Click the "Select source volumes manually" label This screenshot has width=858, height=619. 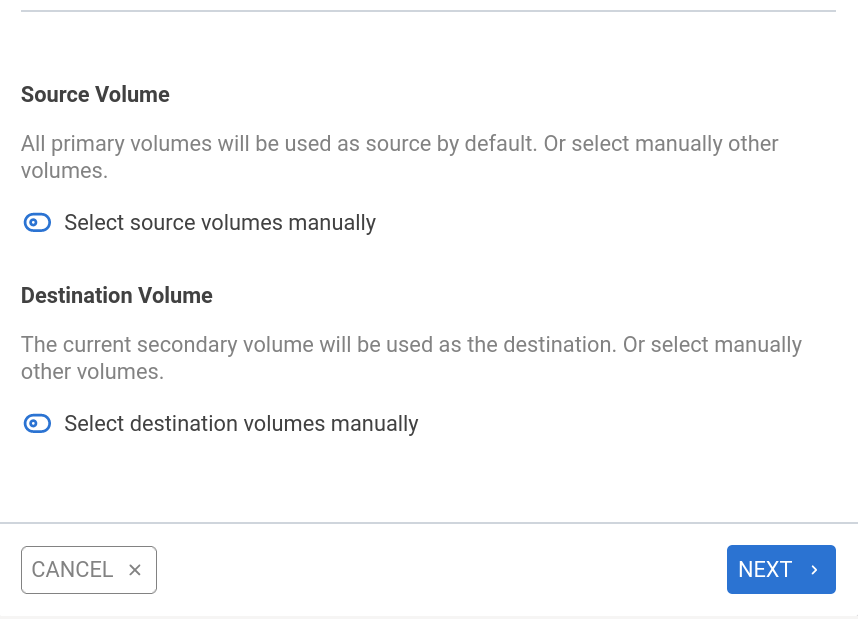point(220,223)
